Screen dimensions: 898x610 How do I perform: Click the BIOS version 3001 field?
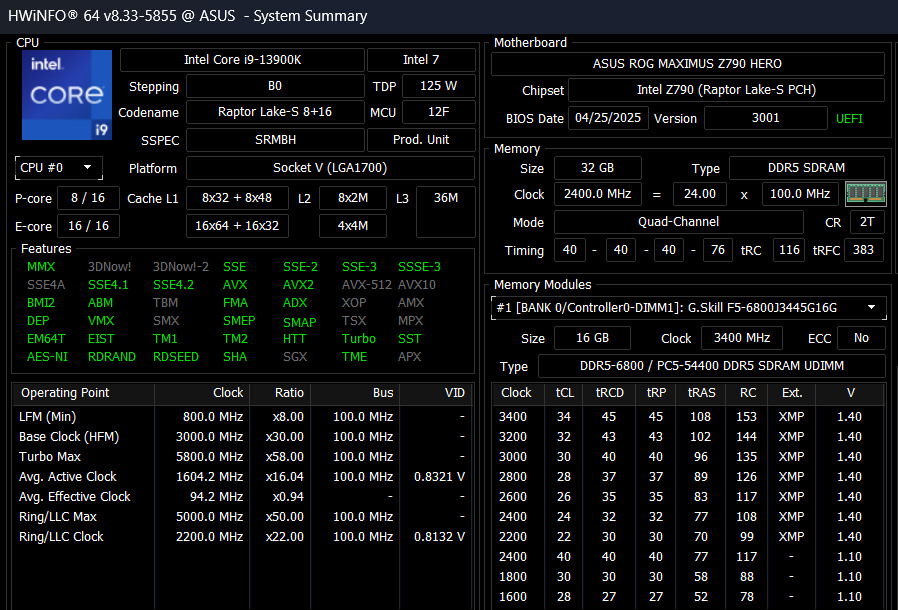tap(766, 118)
